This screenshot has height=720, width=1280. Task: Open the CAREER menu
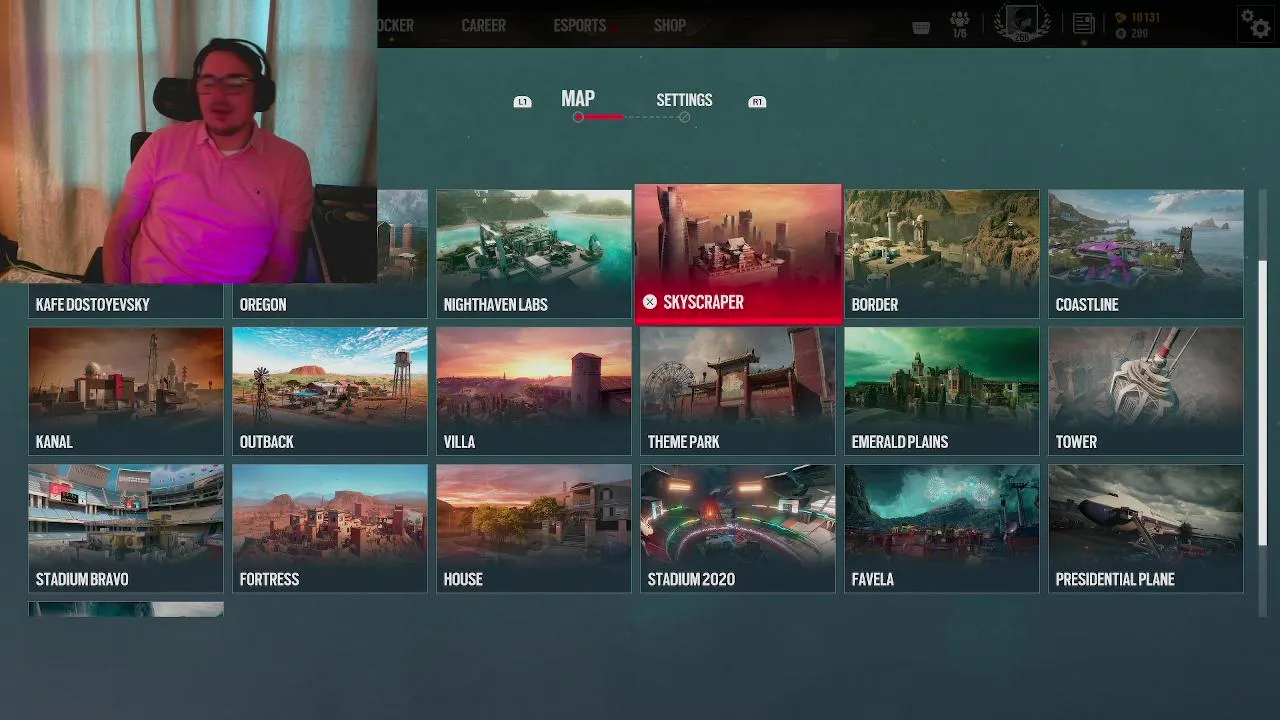(483, 25)
